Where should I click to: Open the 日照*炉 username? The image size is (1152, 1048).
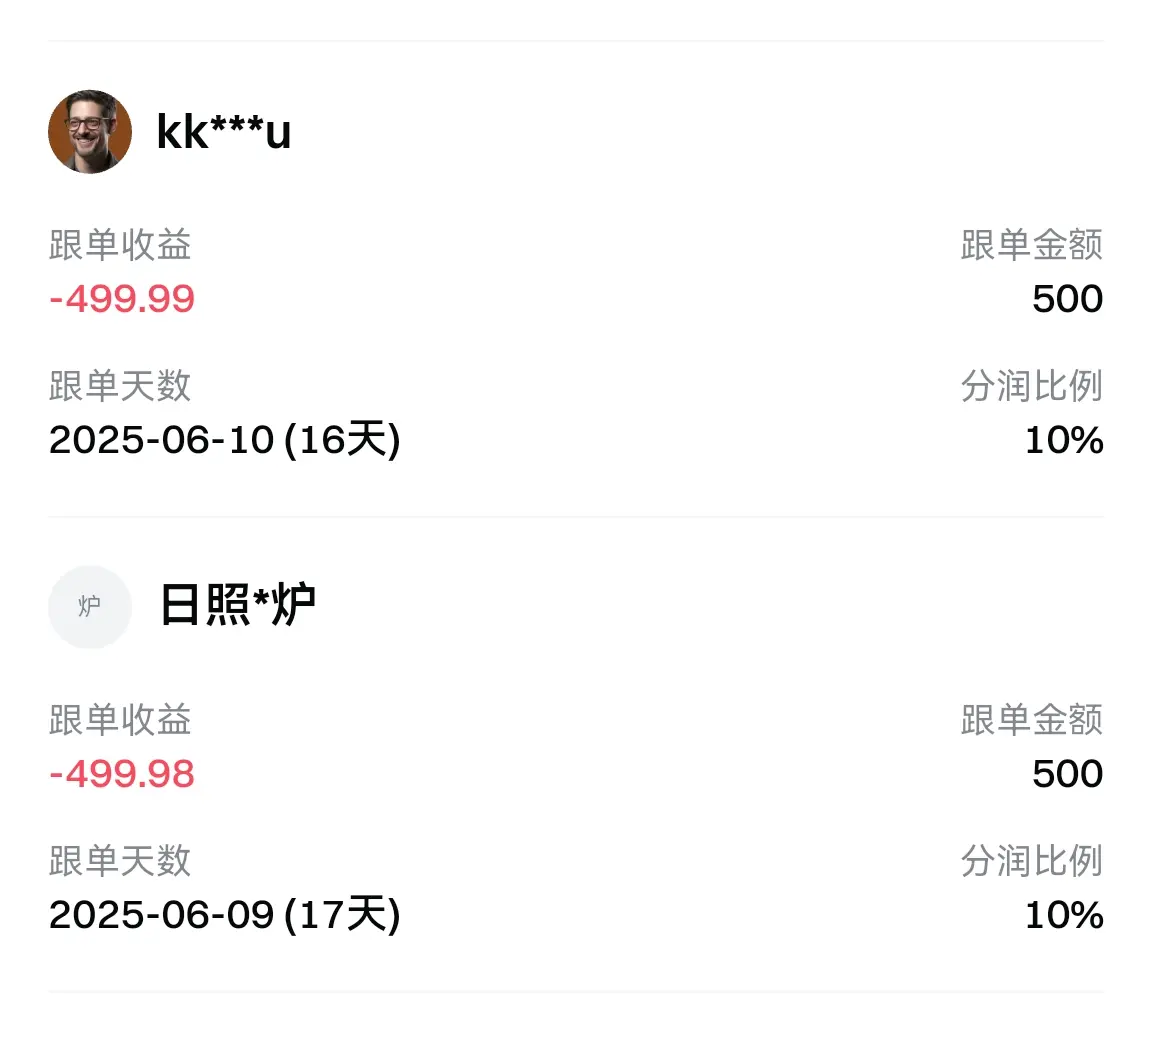coord(238,606)
